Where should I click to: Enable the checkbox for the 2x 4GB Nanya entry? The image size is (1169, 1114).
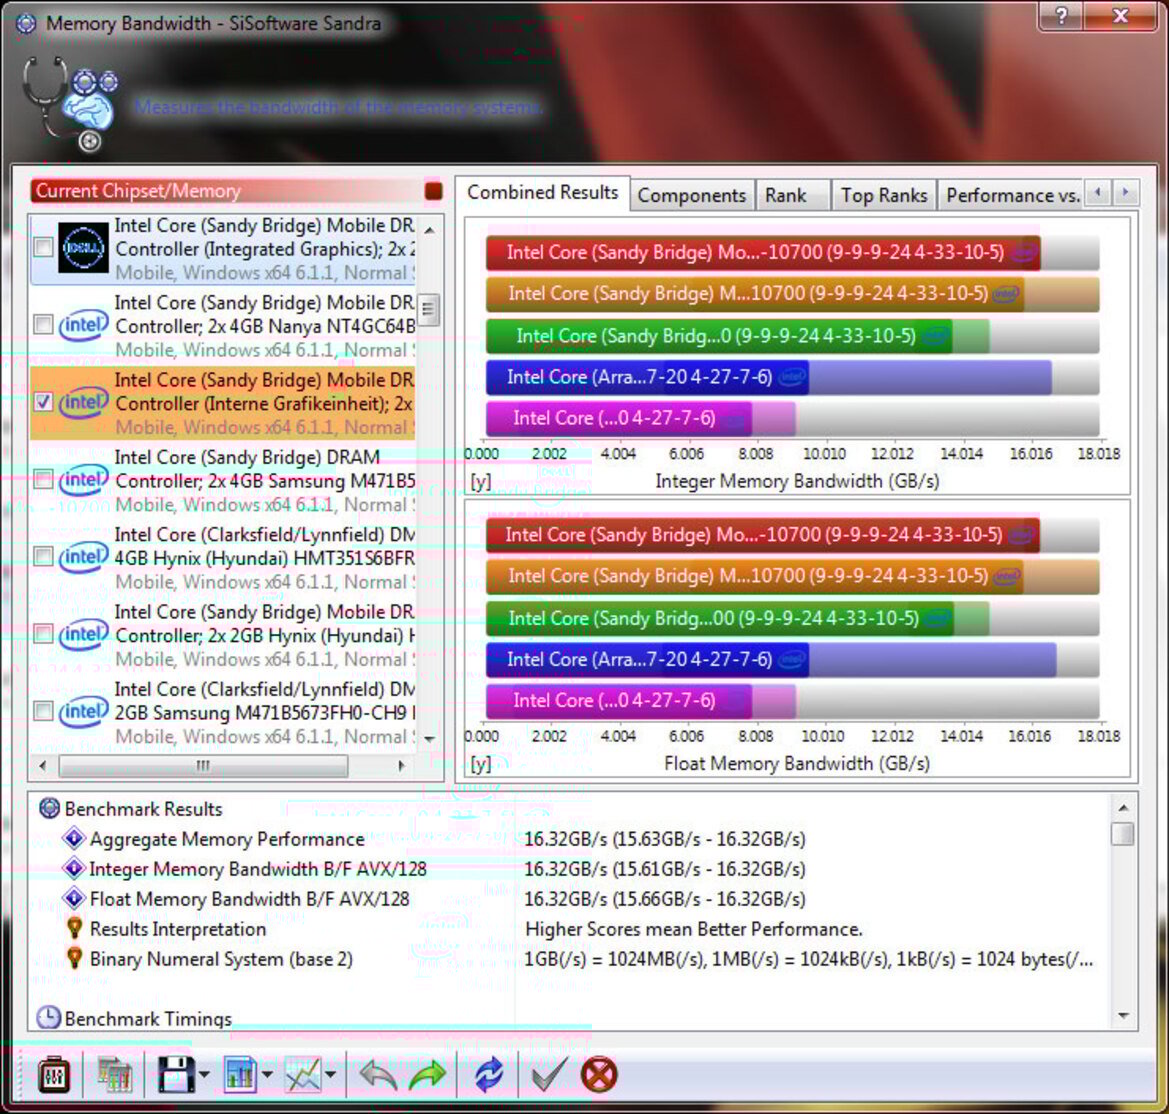[x=43, y=324]
